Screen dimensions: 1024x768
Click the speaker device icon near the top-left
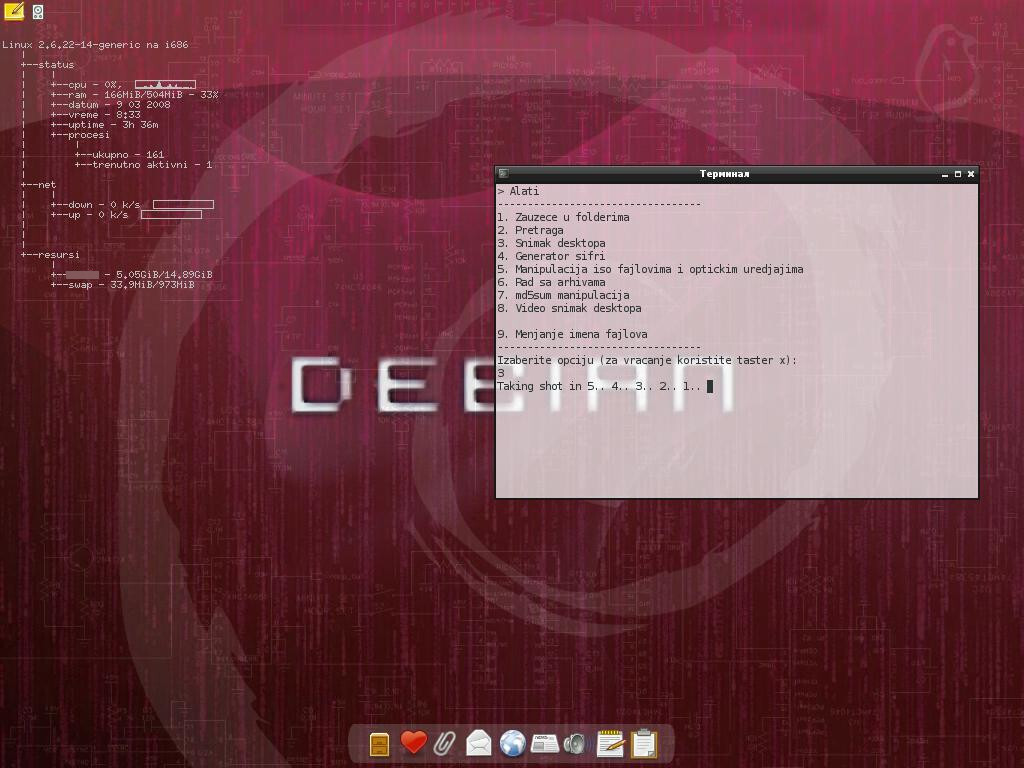tap(37, 12)
